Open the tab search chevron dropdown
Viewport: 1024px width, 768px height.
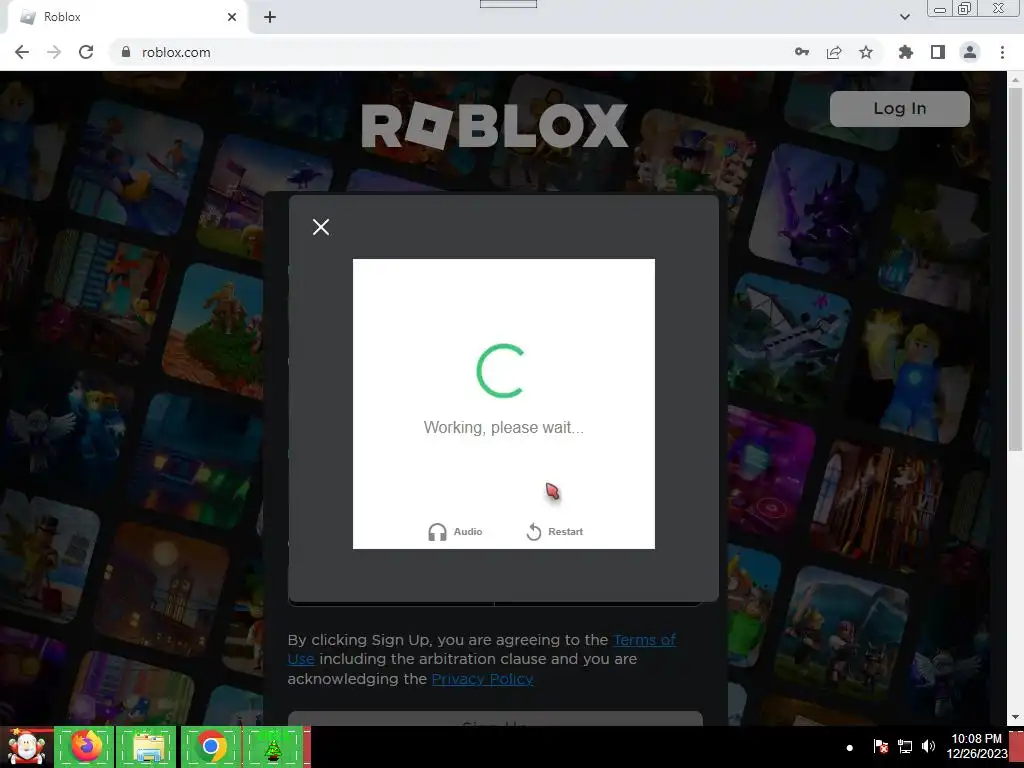904,17
